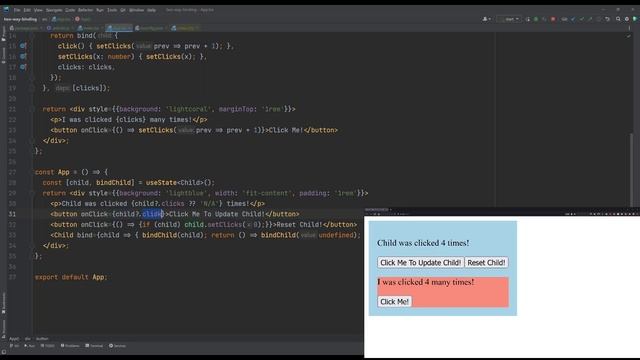Image resolution: width=640 pixels, height=360 pixels.
Task: Click the editor vertical scrollbar thumb
Action: pyautogui.click(x=631, y=169)
